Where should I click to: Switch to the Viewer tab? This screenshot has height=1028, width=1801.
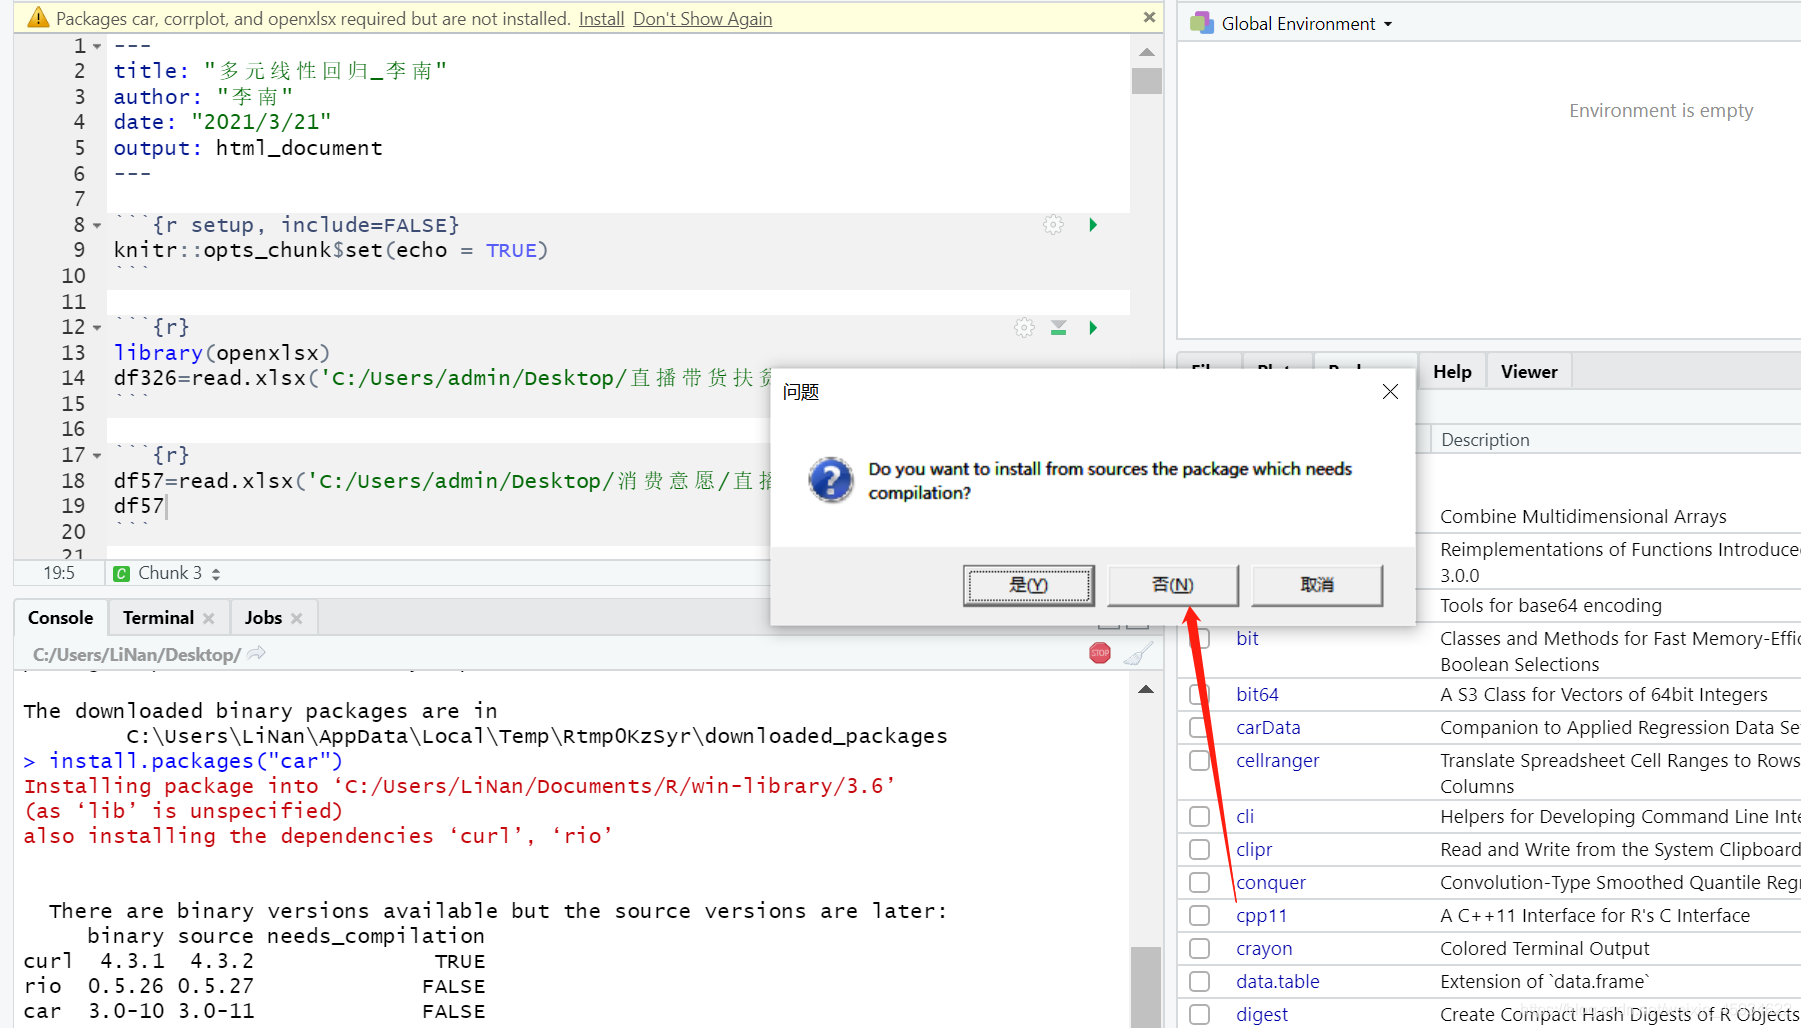[x=1528, y=371]
